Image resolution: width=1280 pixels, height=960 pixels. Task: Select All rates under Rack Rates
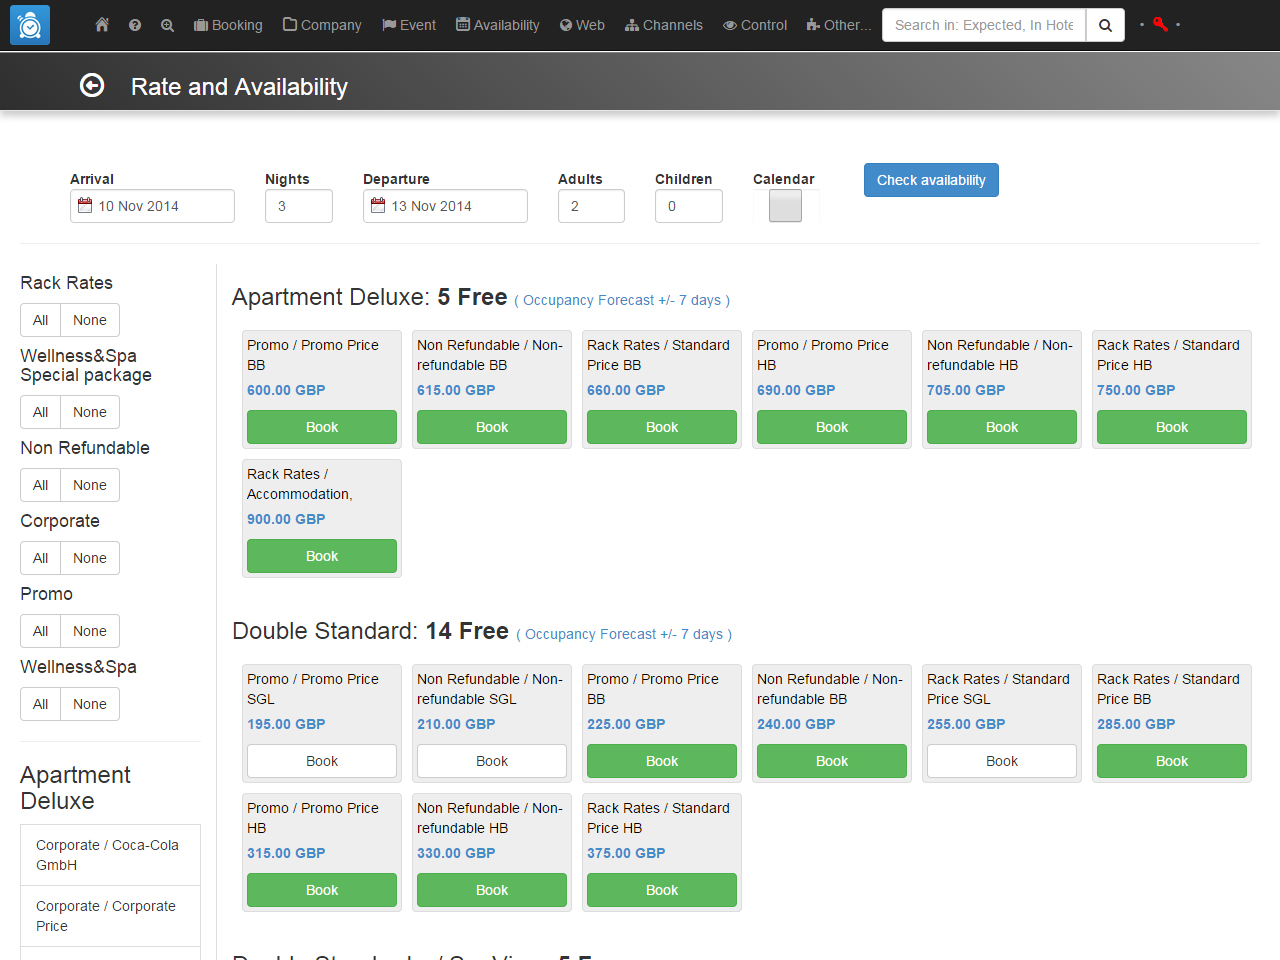[40, 319]
